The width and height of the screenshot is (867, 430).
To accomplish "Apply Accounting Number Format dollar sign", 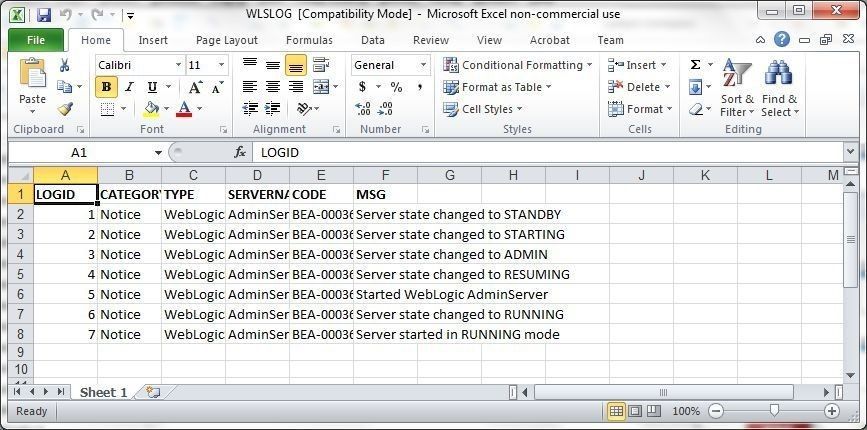I will 362,87.
